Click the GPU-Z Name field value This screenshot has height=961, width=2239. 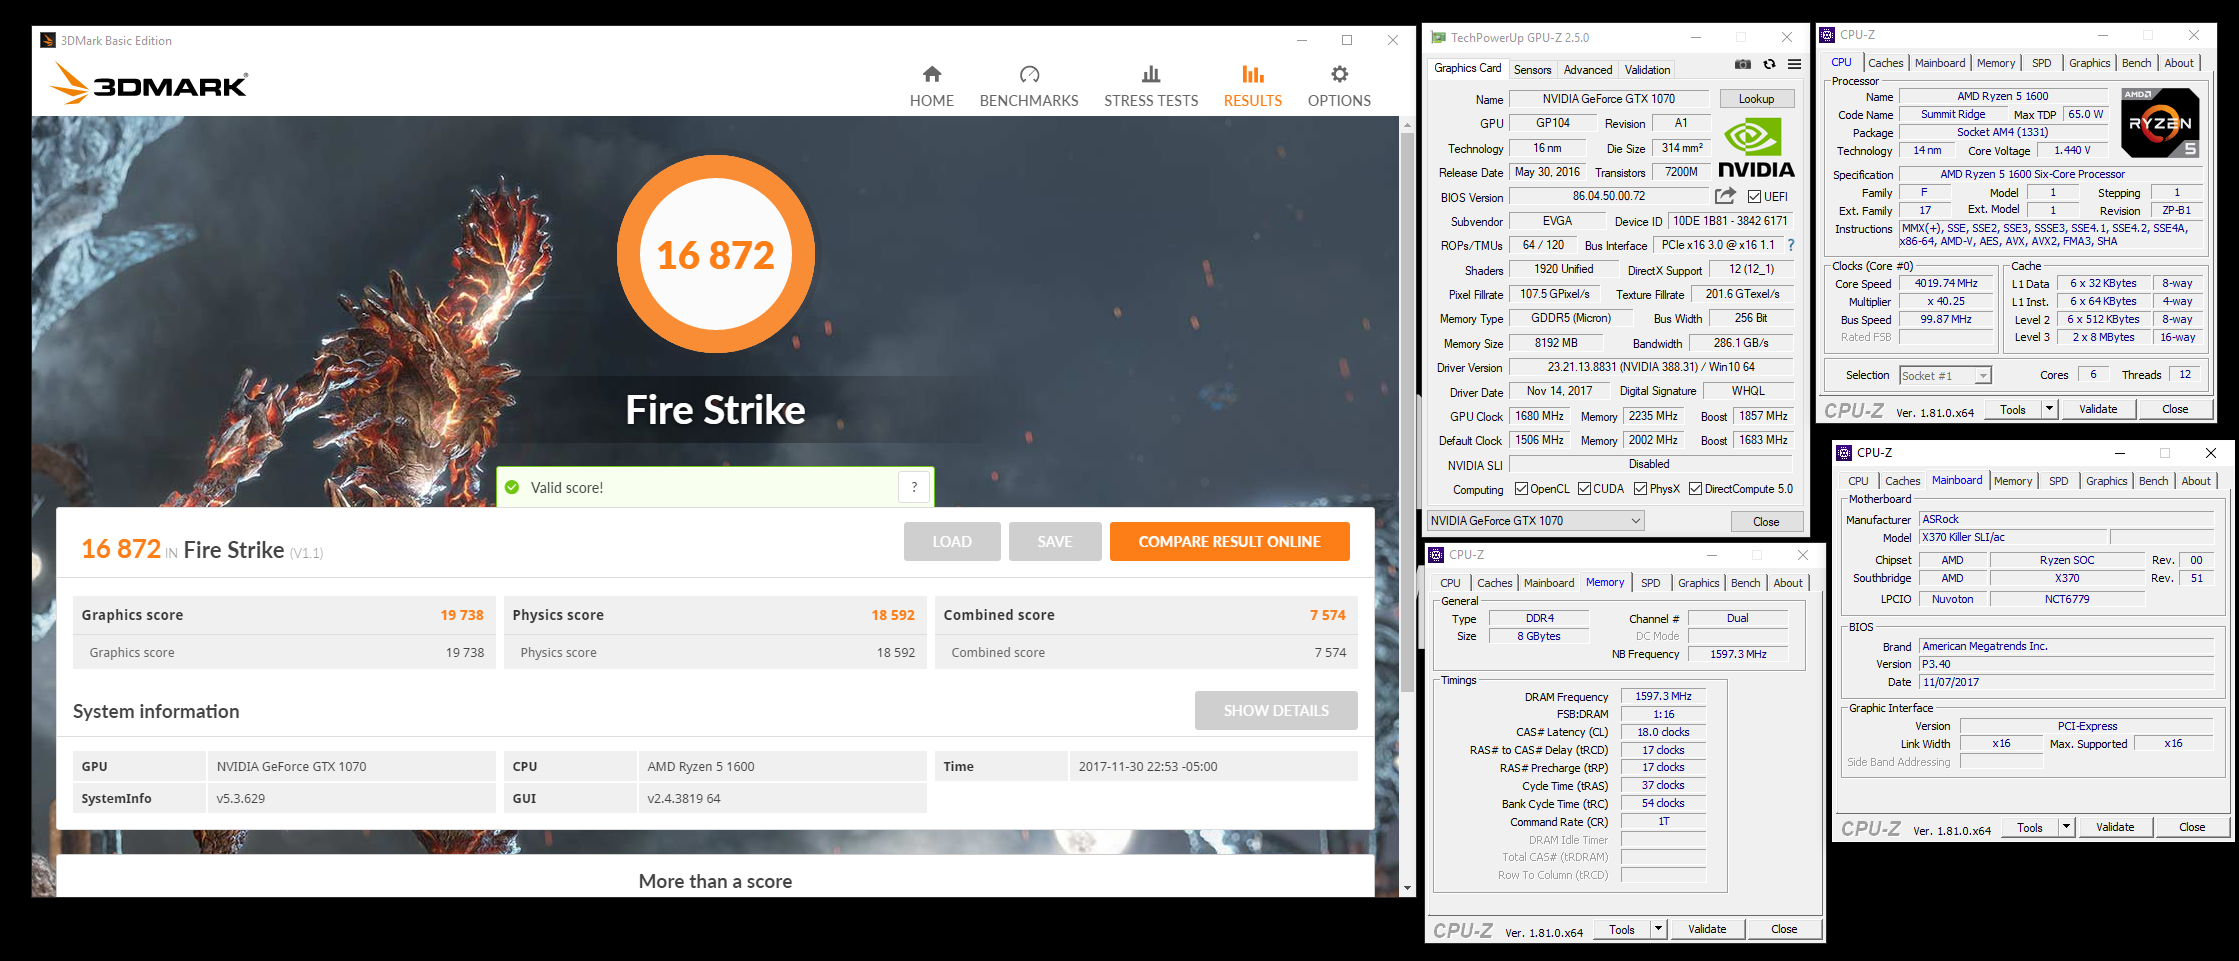(x=1608, y=99)
